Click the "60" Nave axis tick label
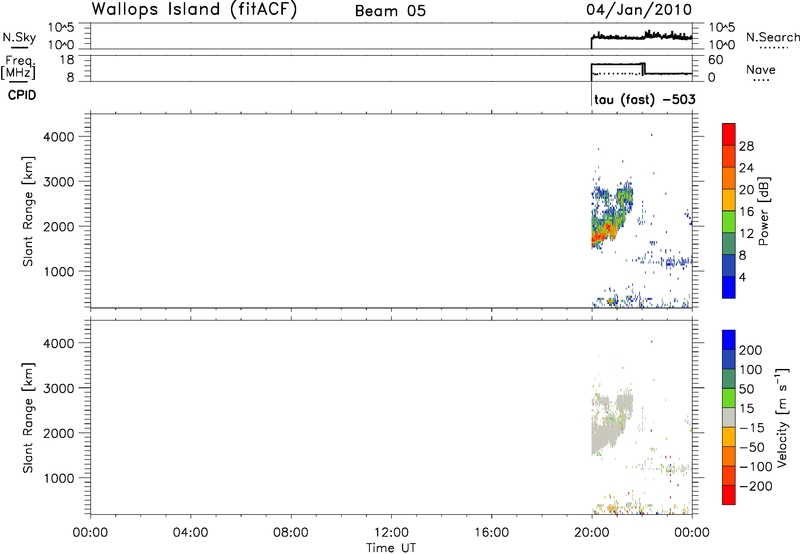Viewport: 800px width, 554px height. pyautogui.click(x=715, y=60)
